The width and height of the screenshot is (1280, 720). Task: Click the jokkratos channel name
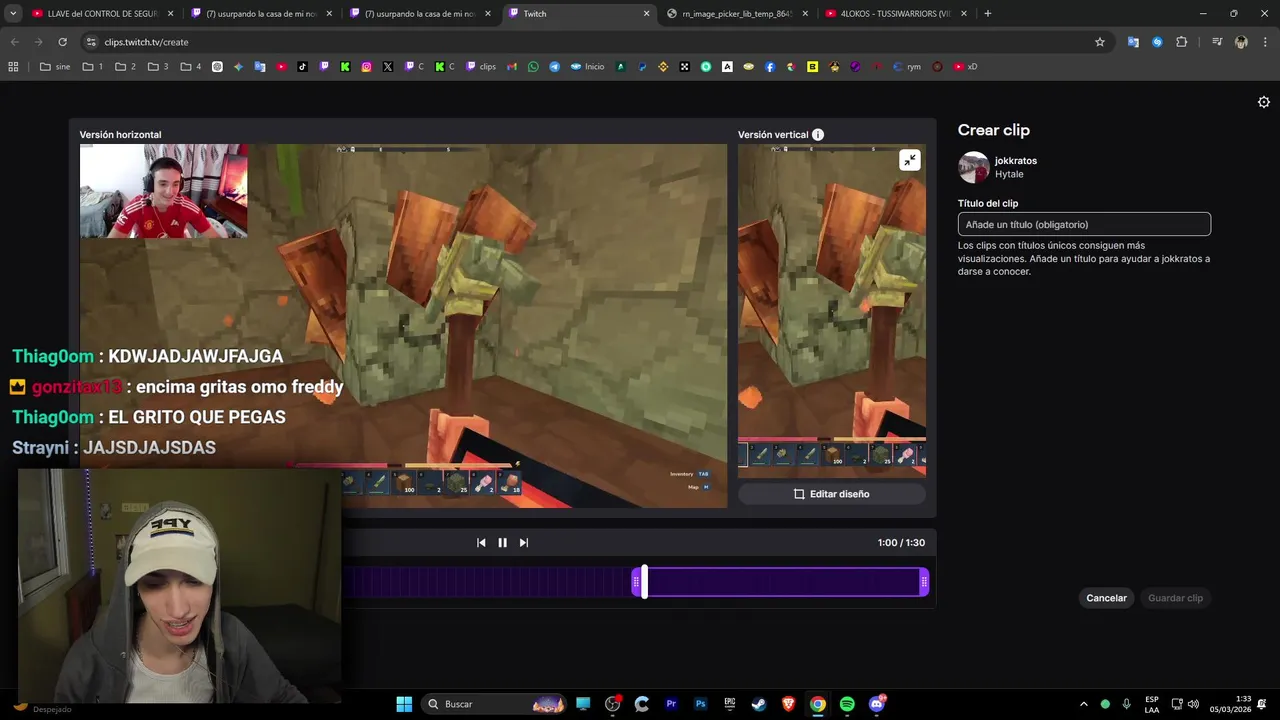point(1015,161)
